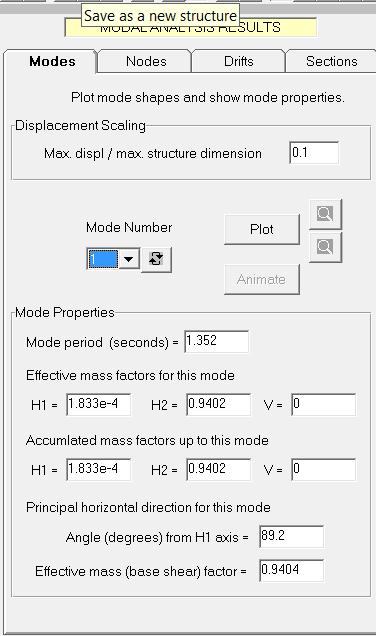Image resolution: width=376 pixels, height=636 pixels.
Task: Click the Animate button
Action: tap(262, 279)
